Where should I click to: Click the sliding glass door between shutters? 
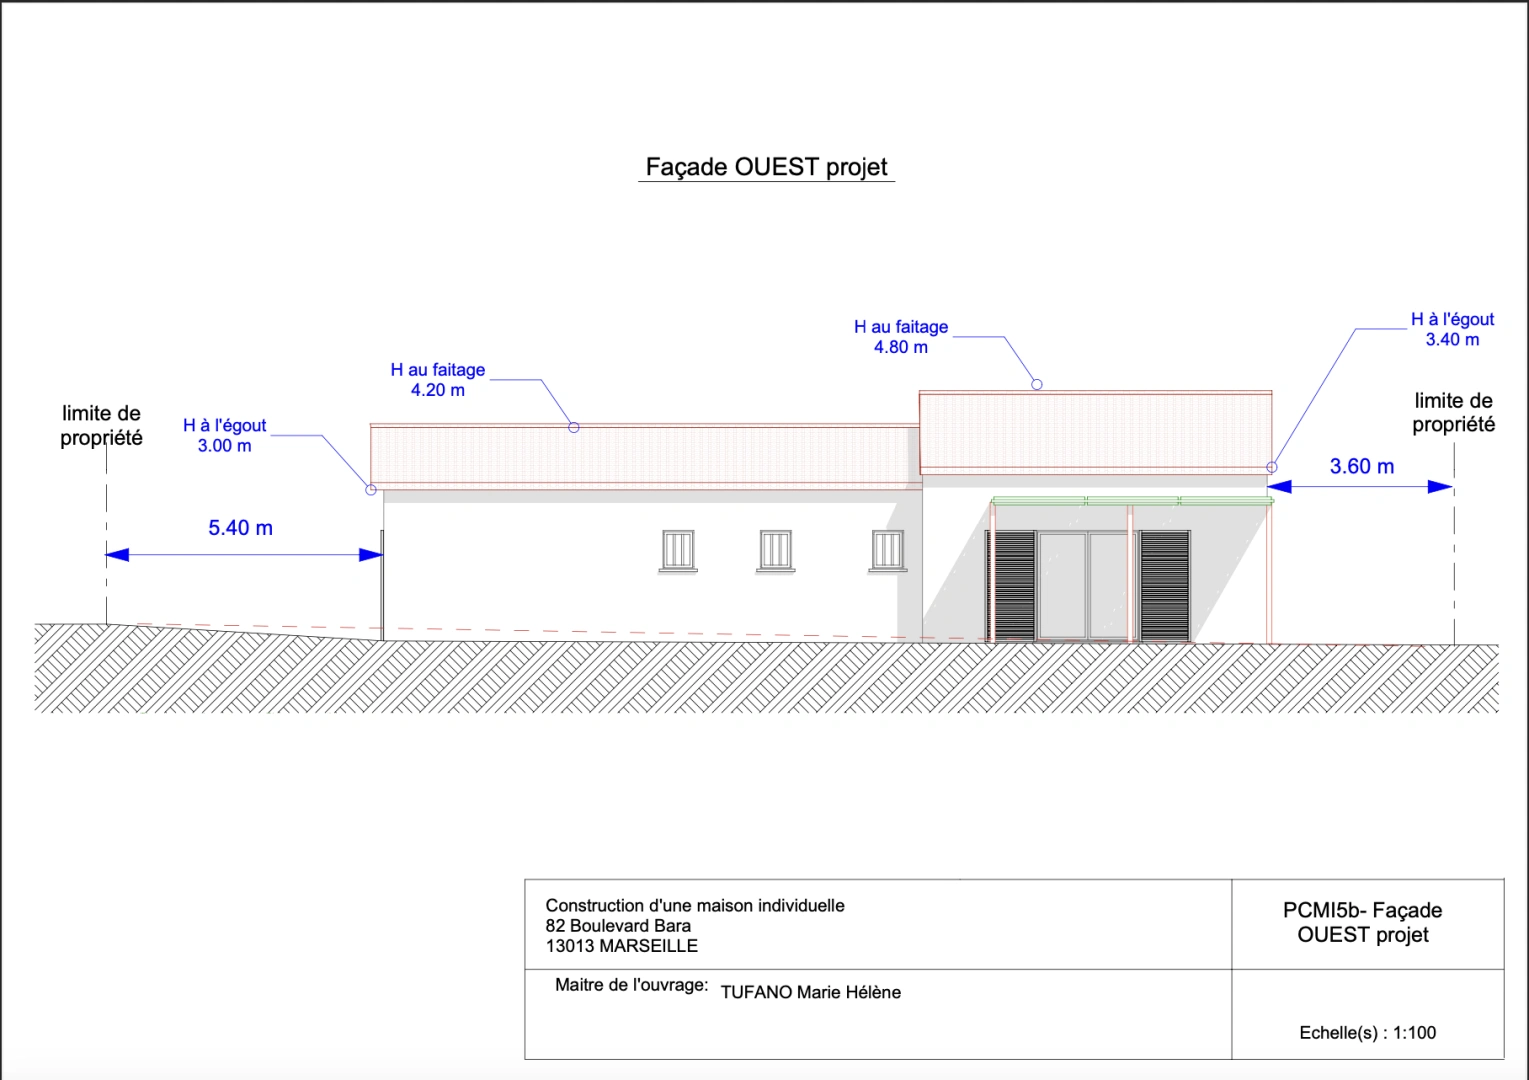click(x=1086, y=586)
